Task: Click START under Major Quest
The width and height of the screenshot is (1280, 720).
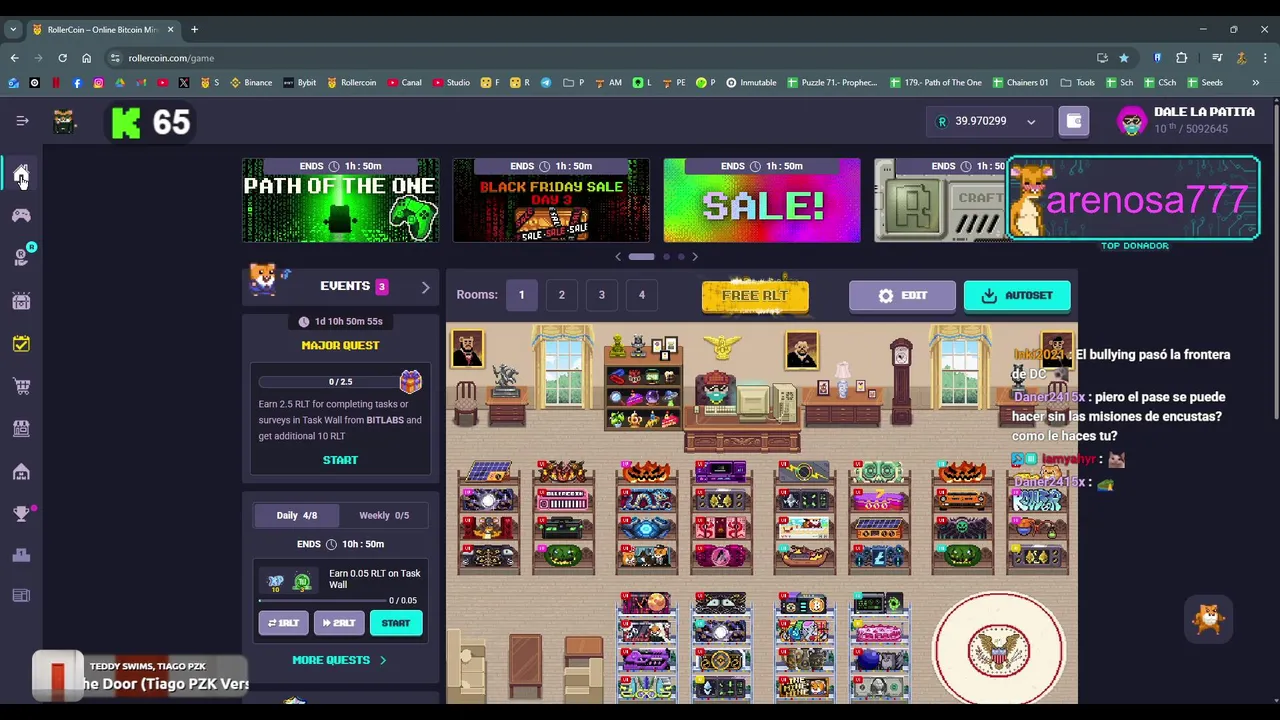Action: 340,460
